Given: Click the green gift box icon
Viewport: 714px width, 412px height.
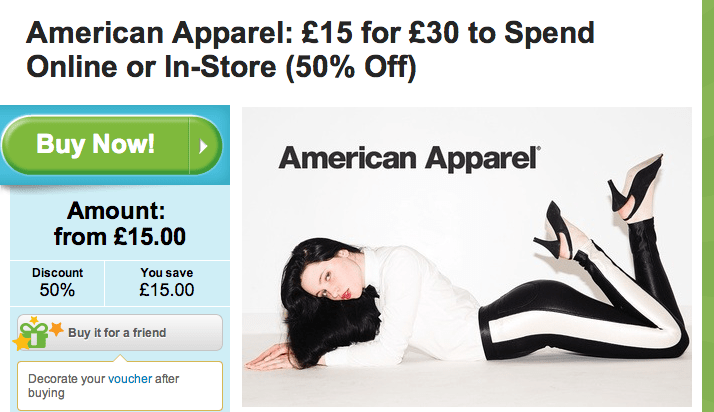Looking at the screenshot, I should pyautogui.click(x=34, y=335).
